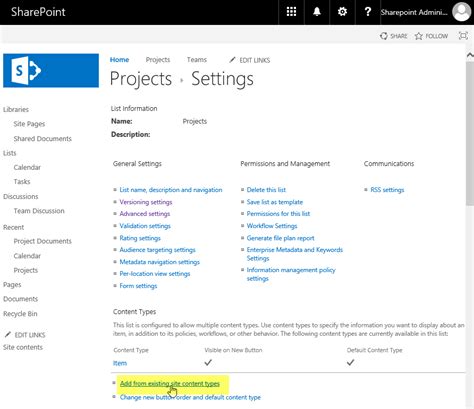Click the SharePoint site logo

click(51, 70)
